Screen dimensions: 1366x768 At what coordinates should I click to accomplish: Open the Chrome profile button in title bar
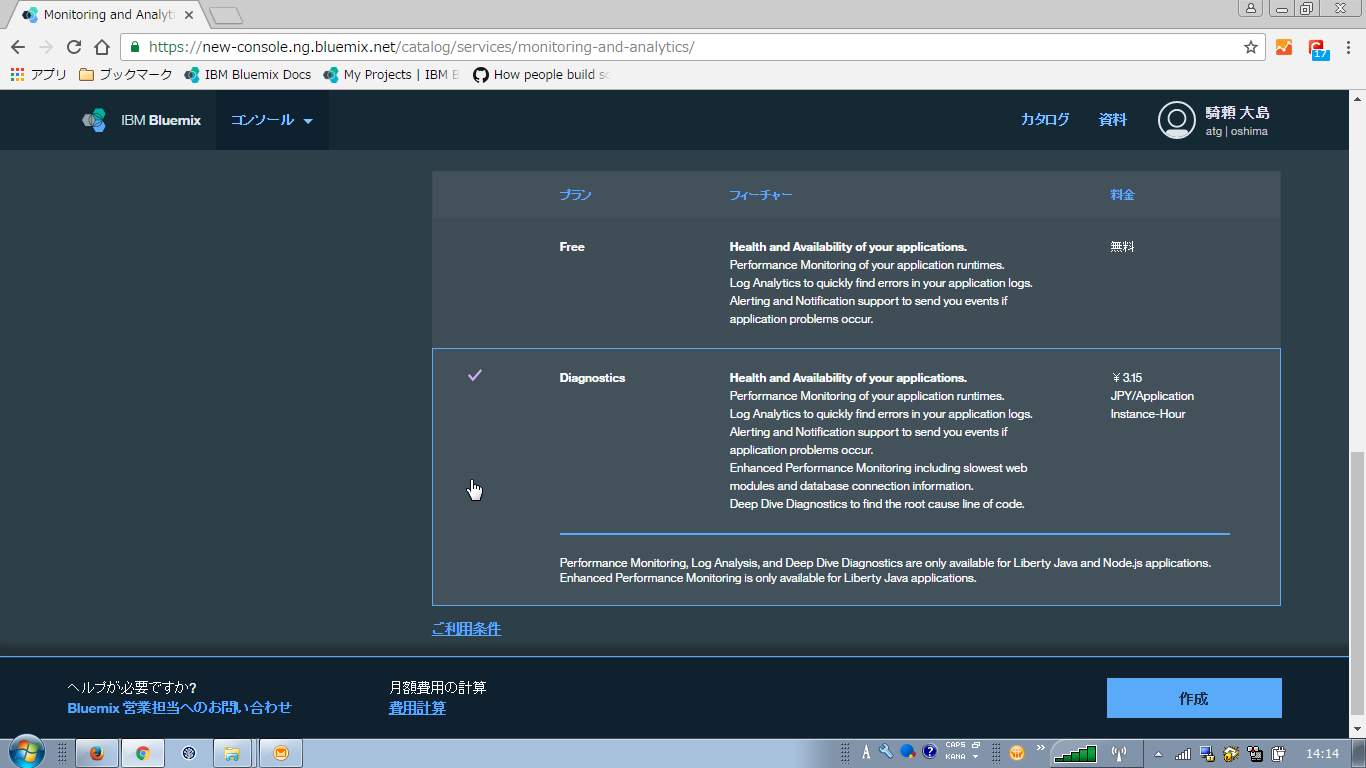[x=1251, y=9]
